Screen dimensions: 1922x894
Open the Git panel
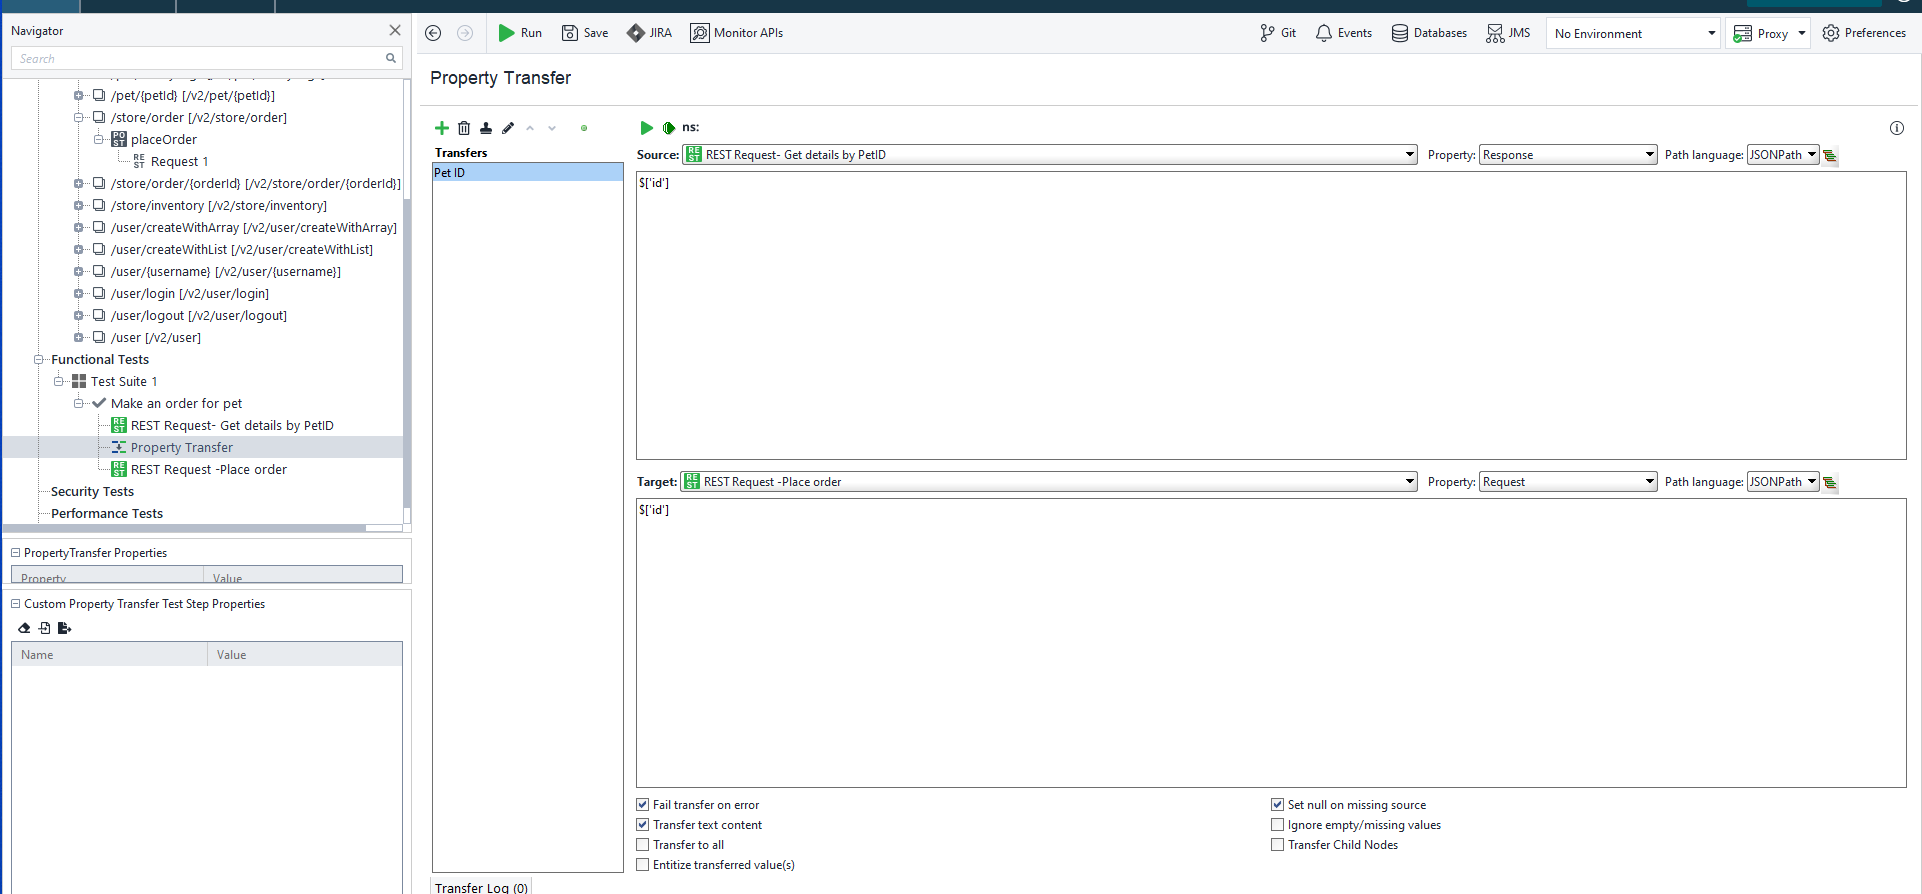tap(1278, 33)
